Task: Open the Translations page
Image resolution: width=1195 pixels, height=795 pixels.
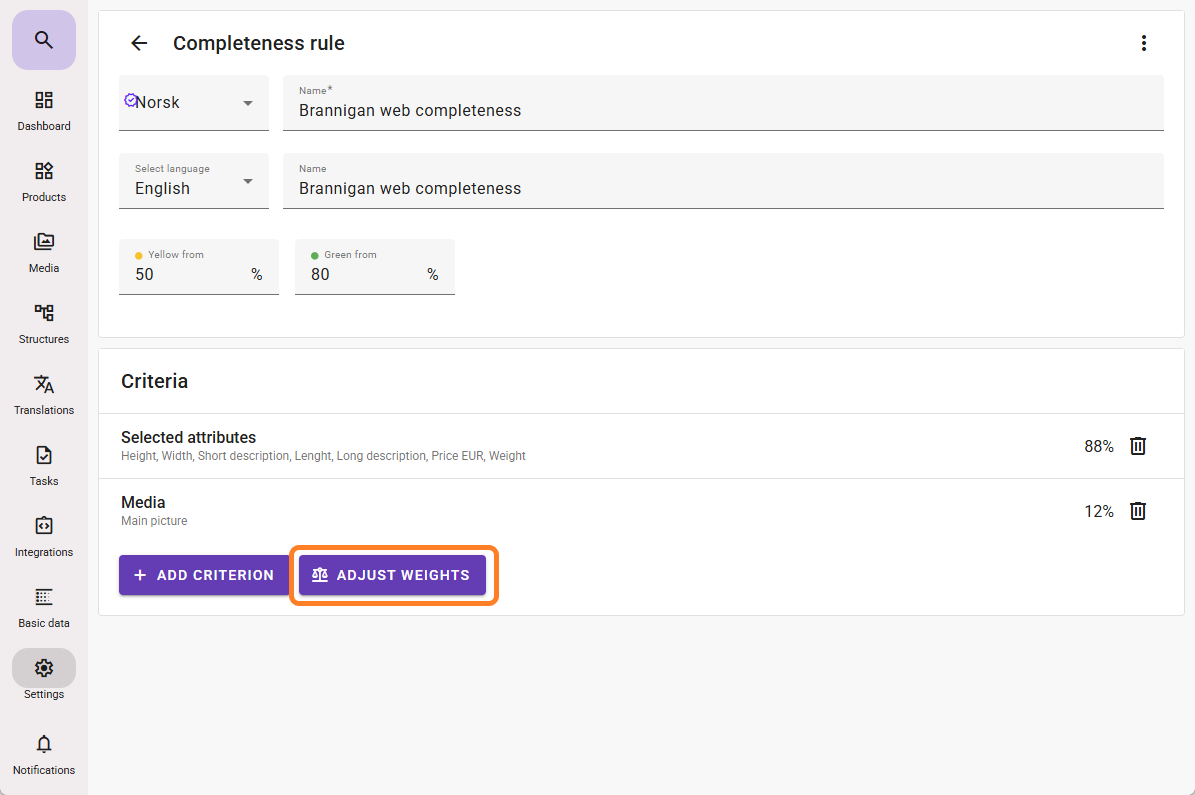Action: click(44, 394)
